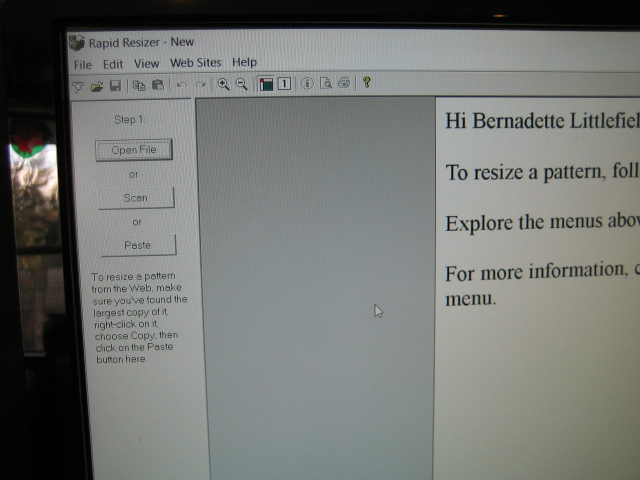Image resolution: width=640 pixels, height=480 pixels.
Task: Click the Paste button in Step 1
Action: [x=138, y=245]
